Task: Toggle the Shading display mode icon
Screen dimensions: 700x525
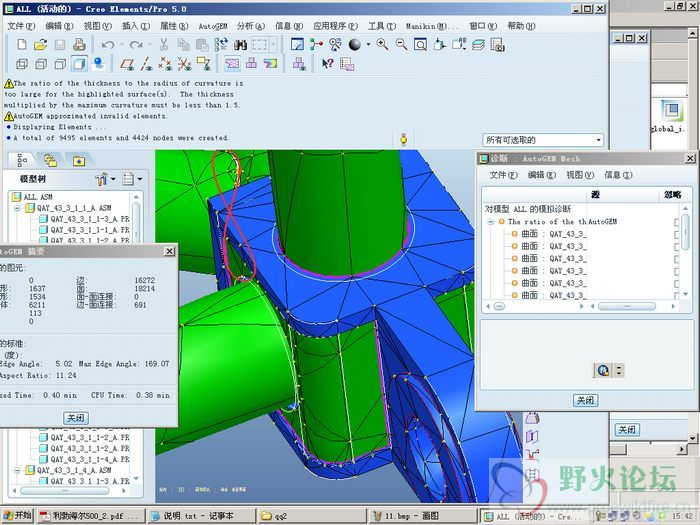Action: (x=79, y=64)
